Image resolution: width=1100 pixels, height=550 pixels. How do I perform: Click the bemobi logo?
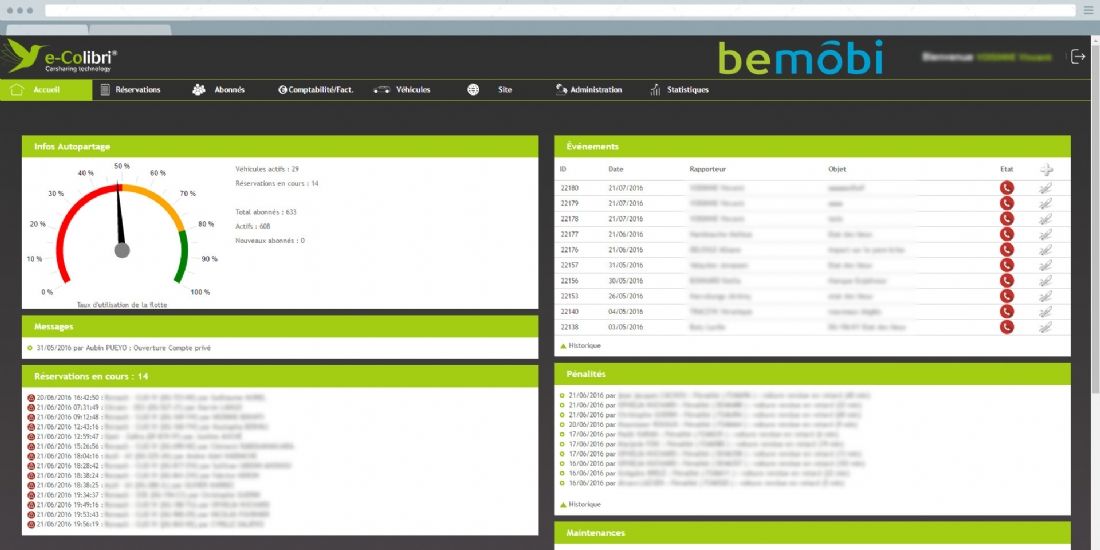point(800,58)
